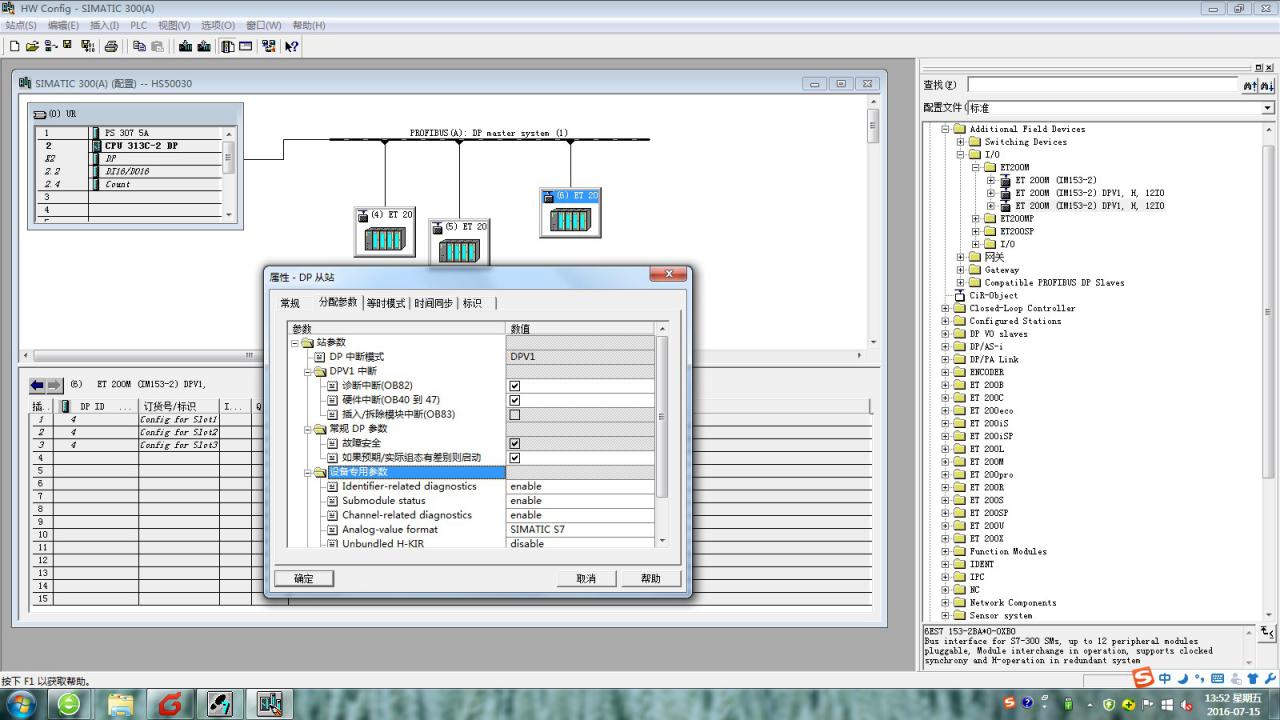Click the search-up binoculars icon in catalog
Screen dimensions: 1280x720
(x=1250, y=86)
